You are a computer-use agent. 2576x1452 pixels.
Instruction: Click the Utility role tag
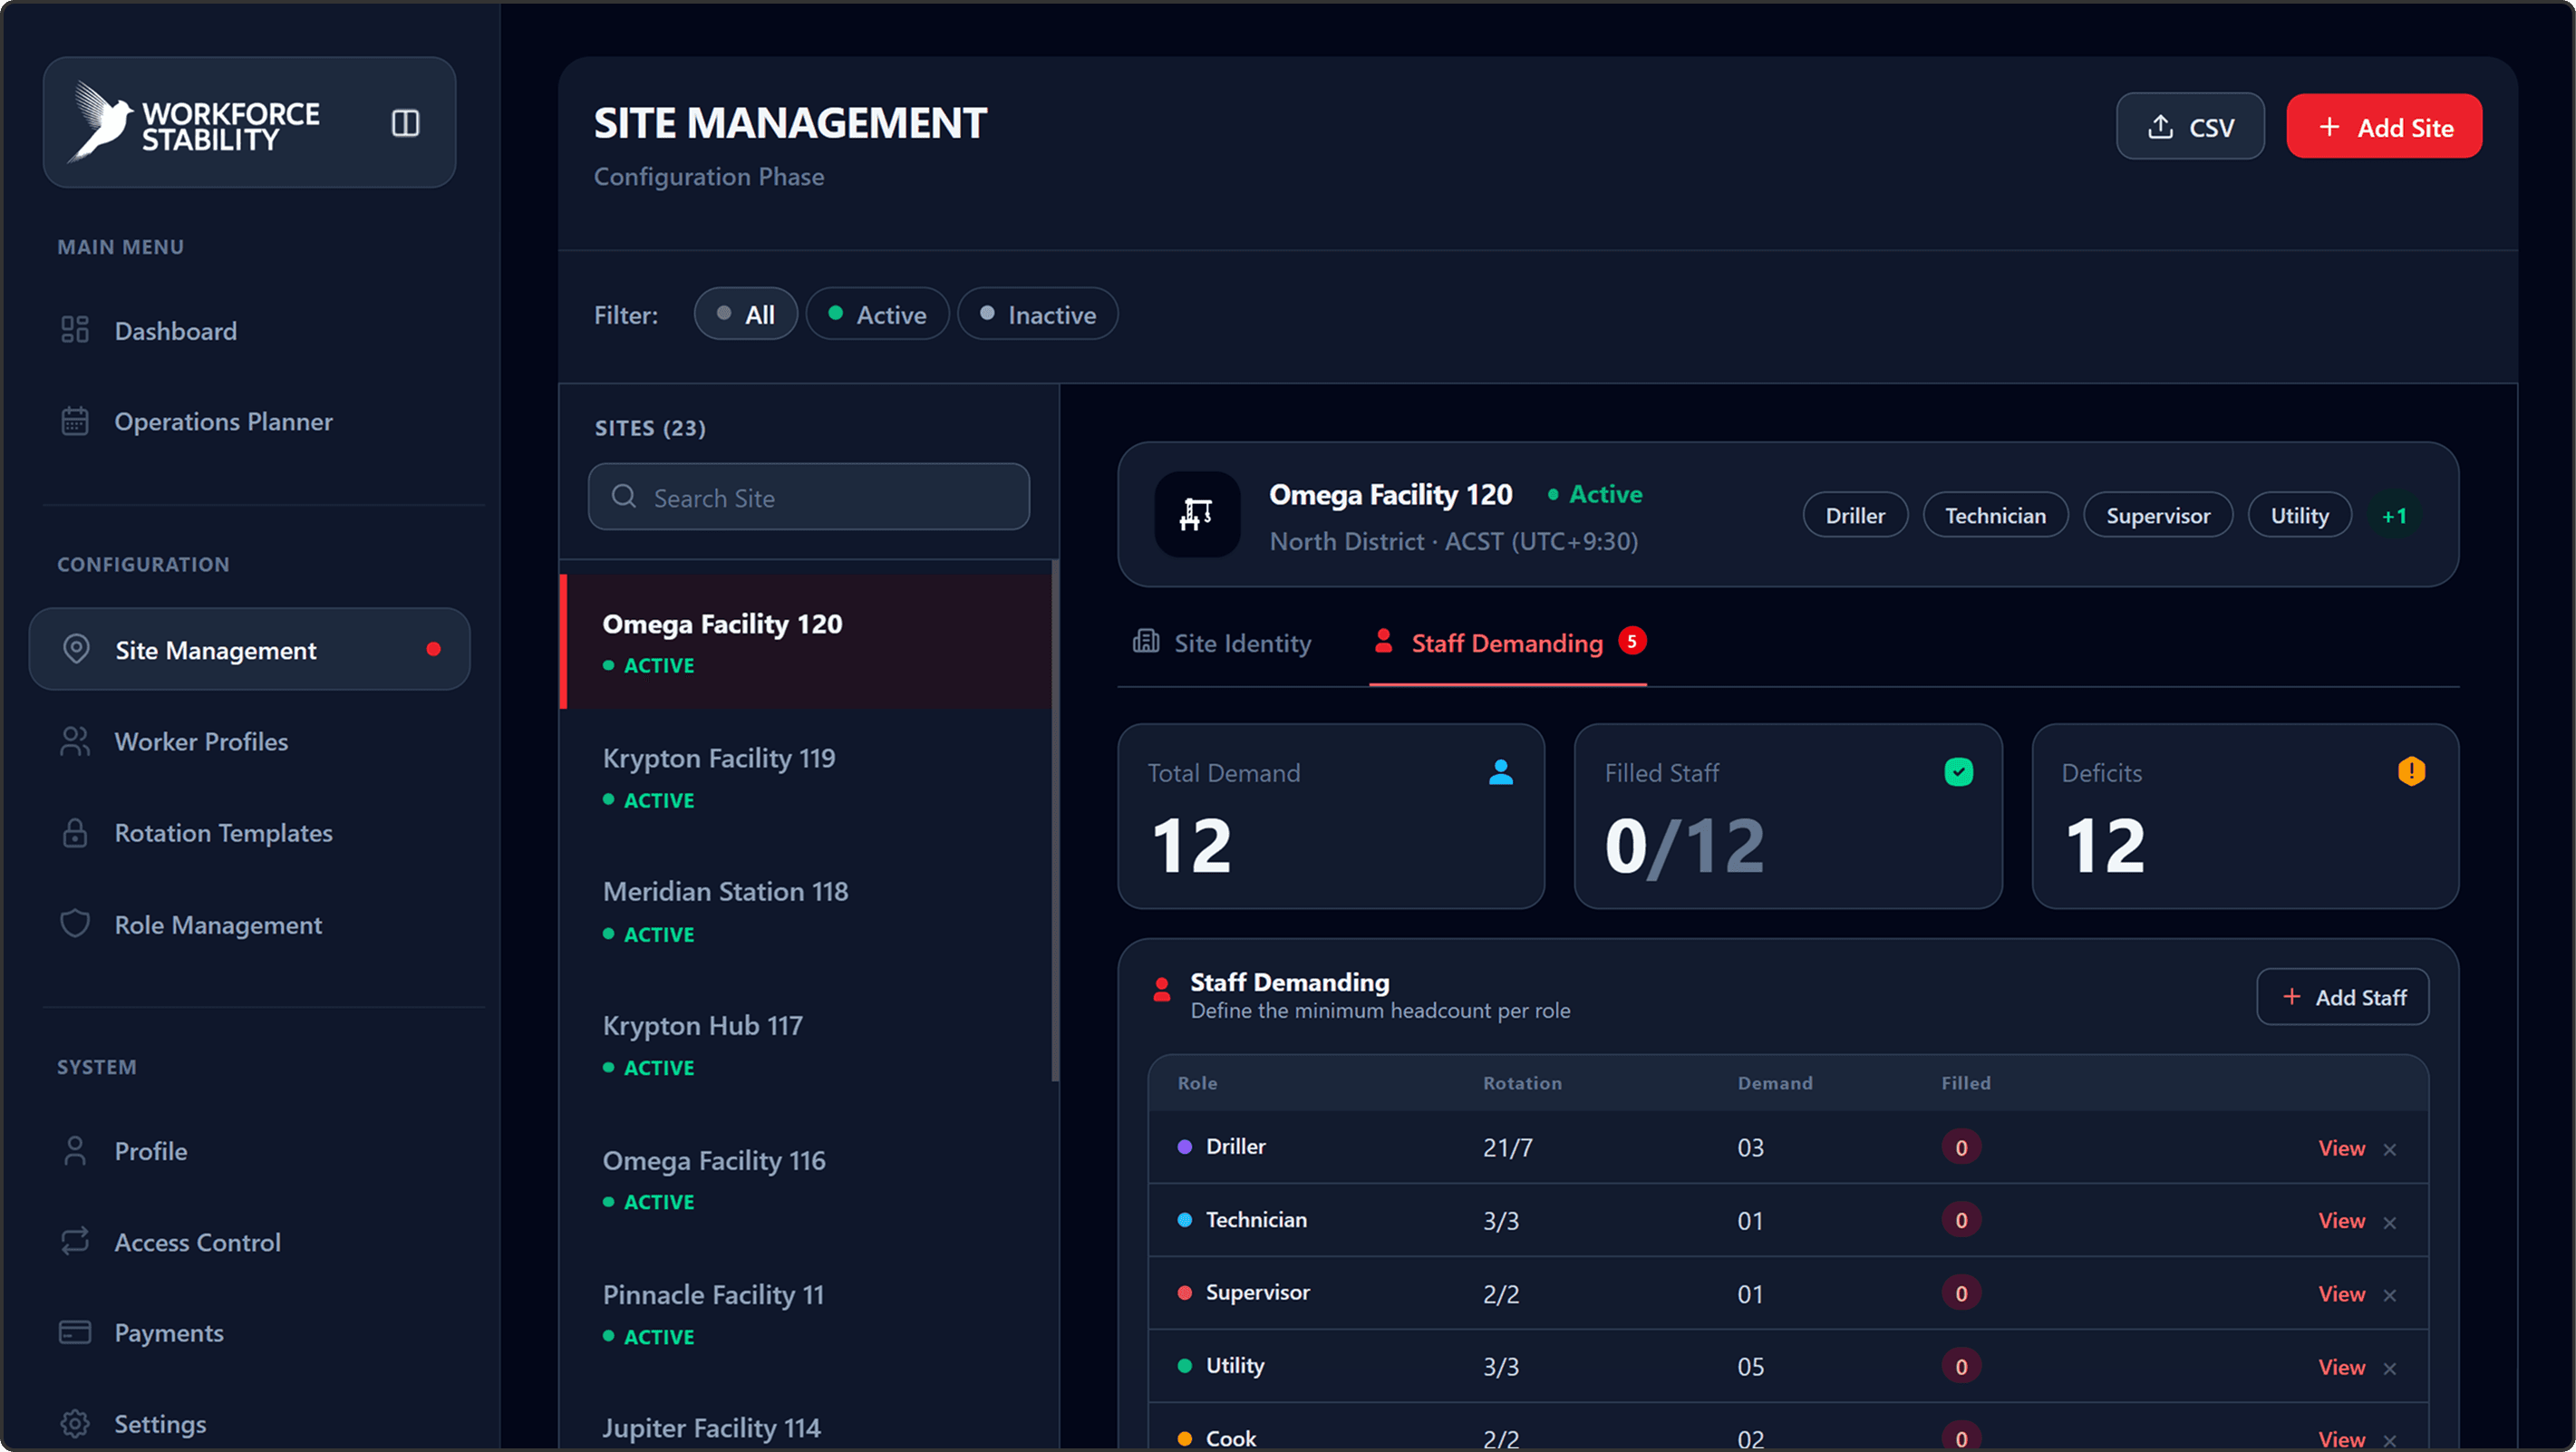pyautogui.click(x=2300, y=515)
